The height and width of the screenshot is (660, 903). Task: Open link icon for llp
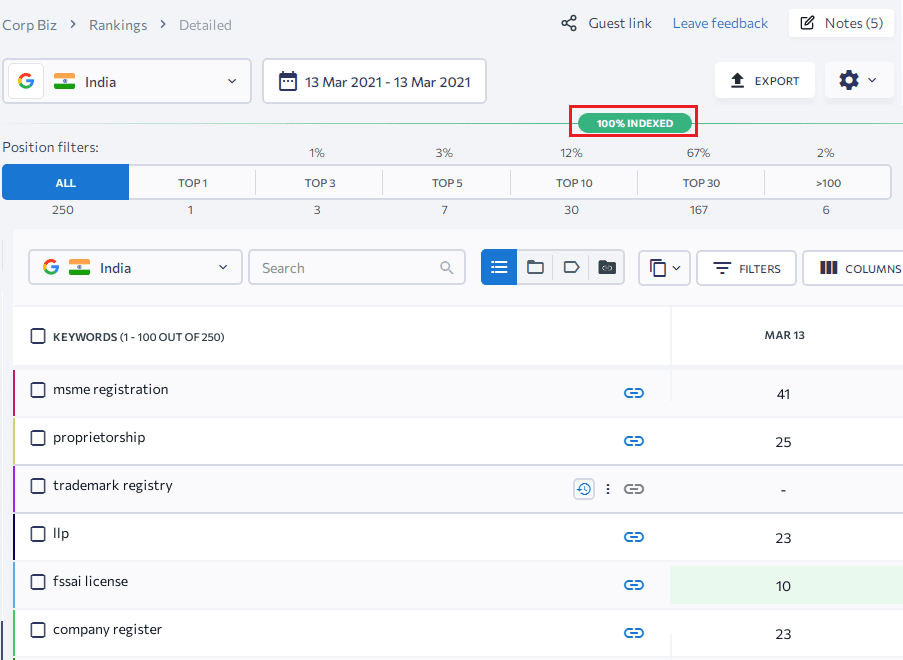tap(633, 537)
